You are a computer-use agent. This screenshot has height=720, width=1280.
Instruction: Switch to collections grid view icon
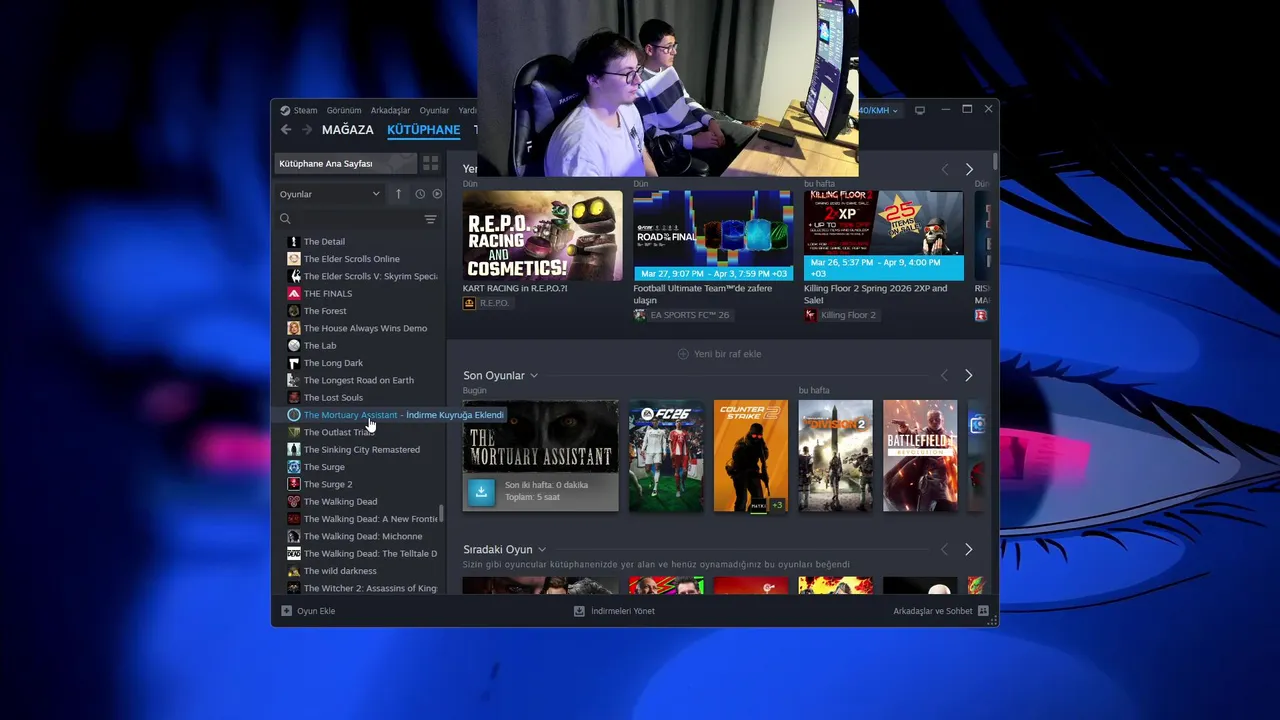(430, 163)
